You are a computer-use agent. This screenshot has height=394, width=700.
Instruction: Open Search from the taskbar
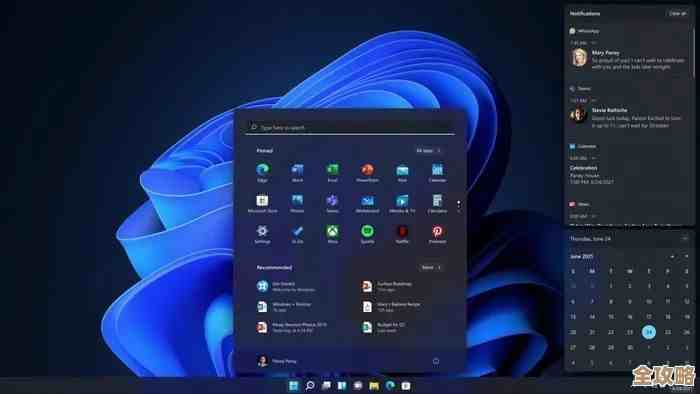pos(310,386)
